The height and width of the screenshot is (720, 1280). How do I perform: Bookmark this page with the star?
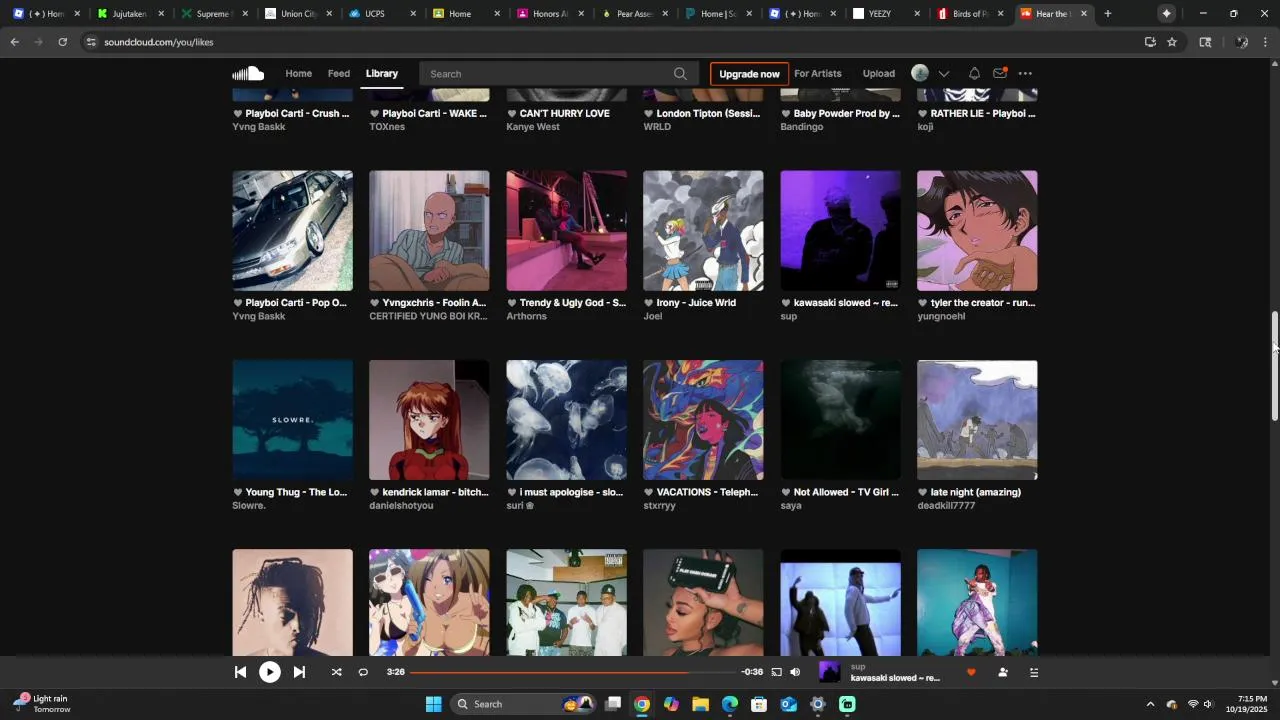coord(1172,42)
